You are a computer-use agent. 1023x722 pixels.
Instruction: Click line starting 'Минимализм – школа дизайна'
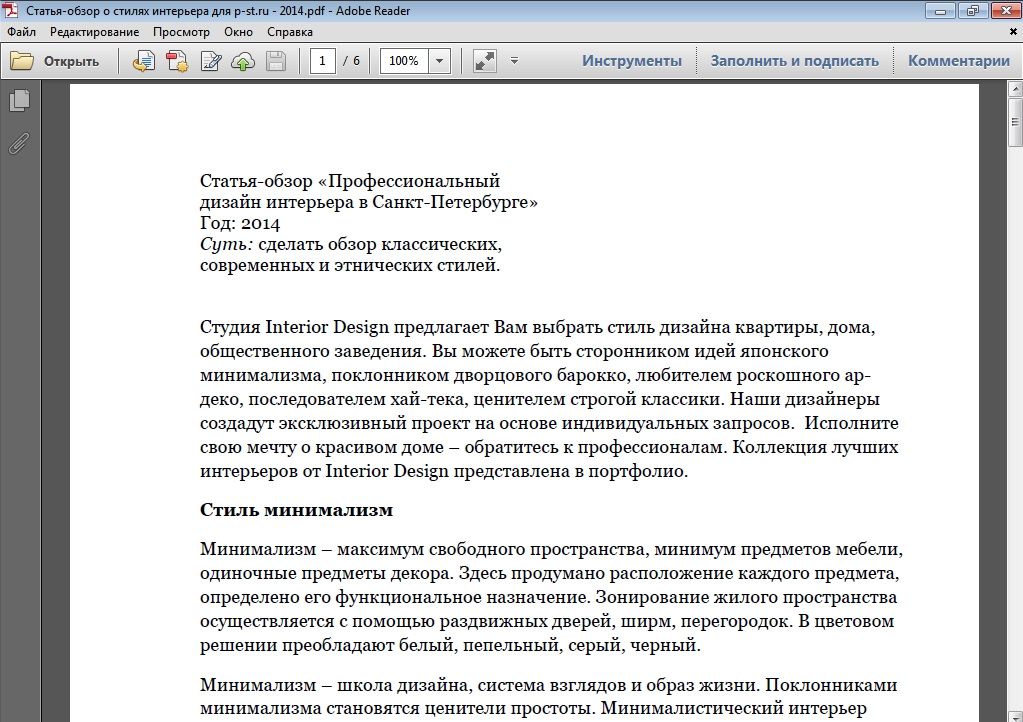click(x=549, y=685)
